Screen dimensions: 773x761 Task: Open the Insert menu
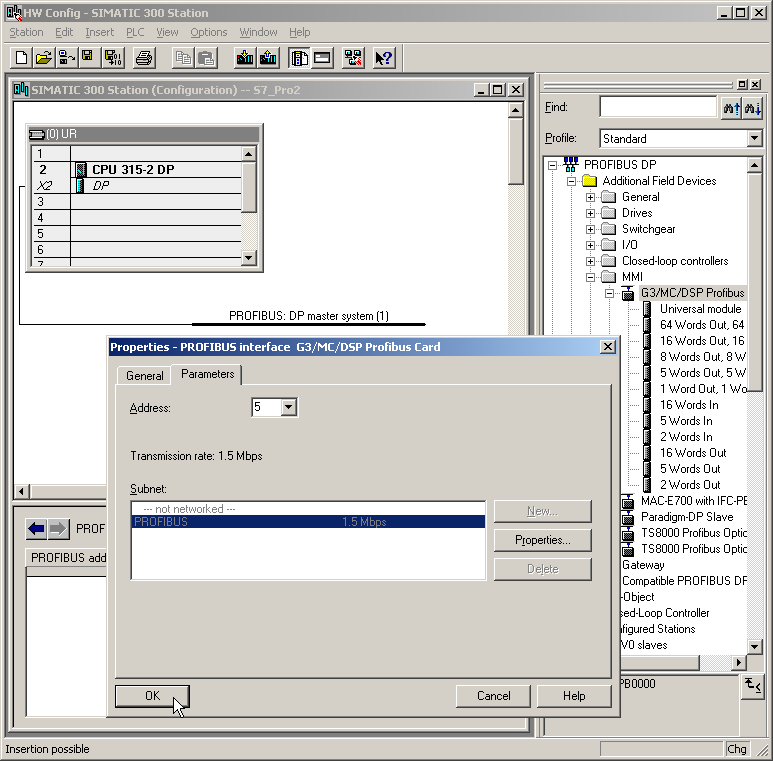[x=99, y=32]
